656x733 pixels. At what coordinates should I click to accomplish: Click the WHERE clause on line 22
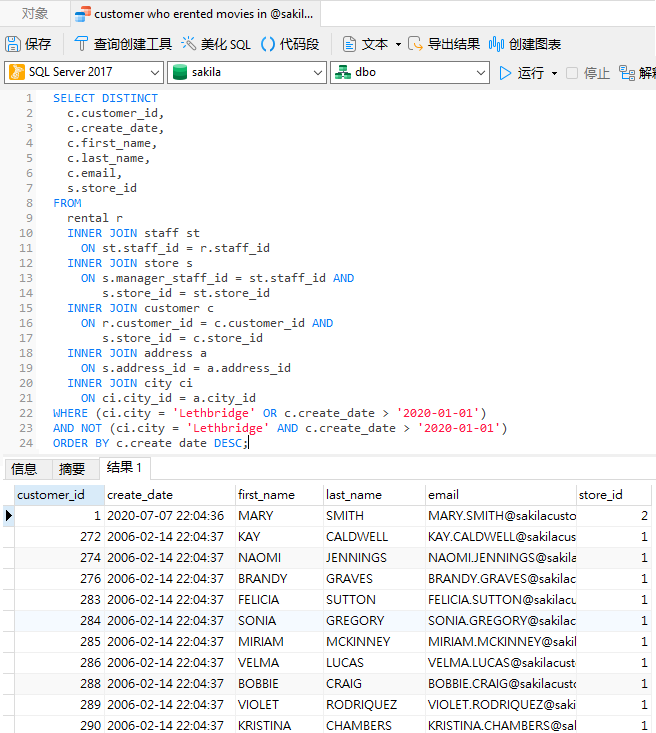[270, 413]
